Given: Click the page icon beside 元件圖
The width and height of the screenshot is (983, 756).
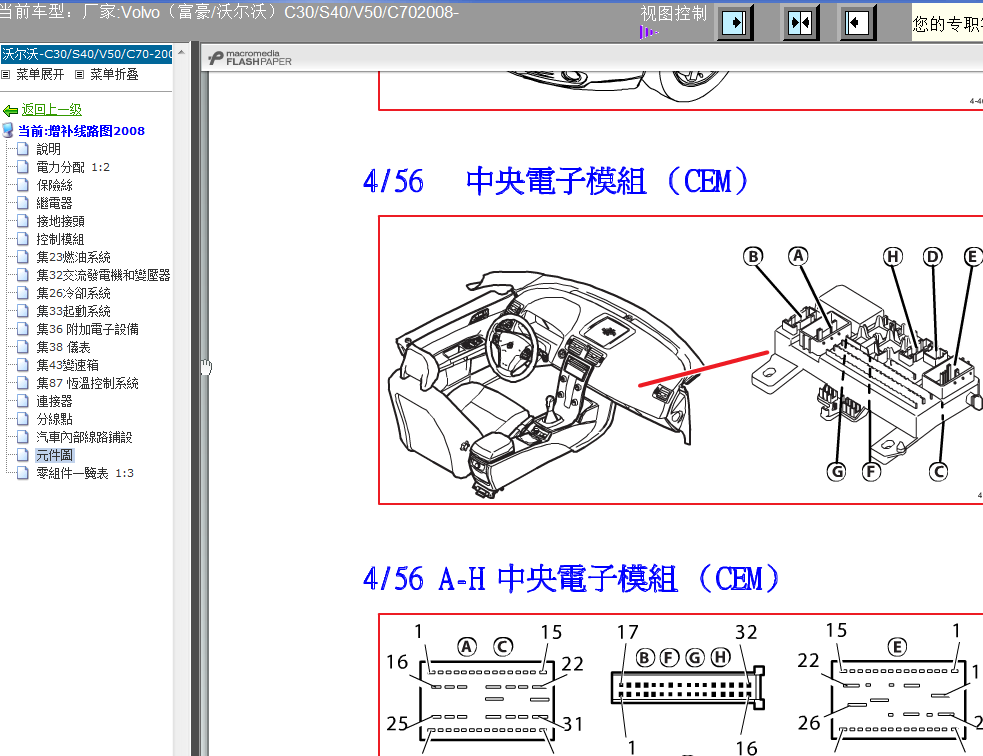Looking at the screenshot, I should point(23,454).
